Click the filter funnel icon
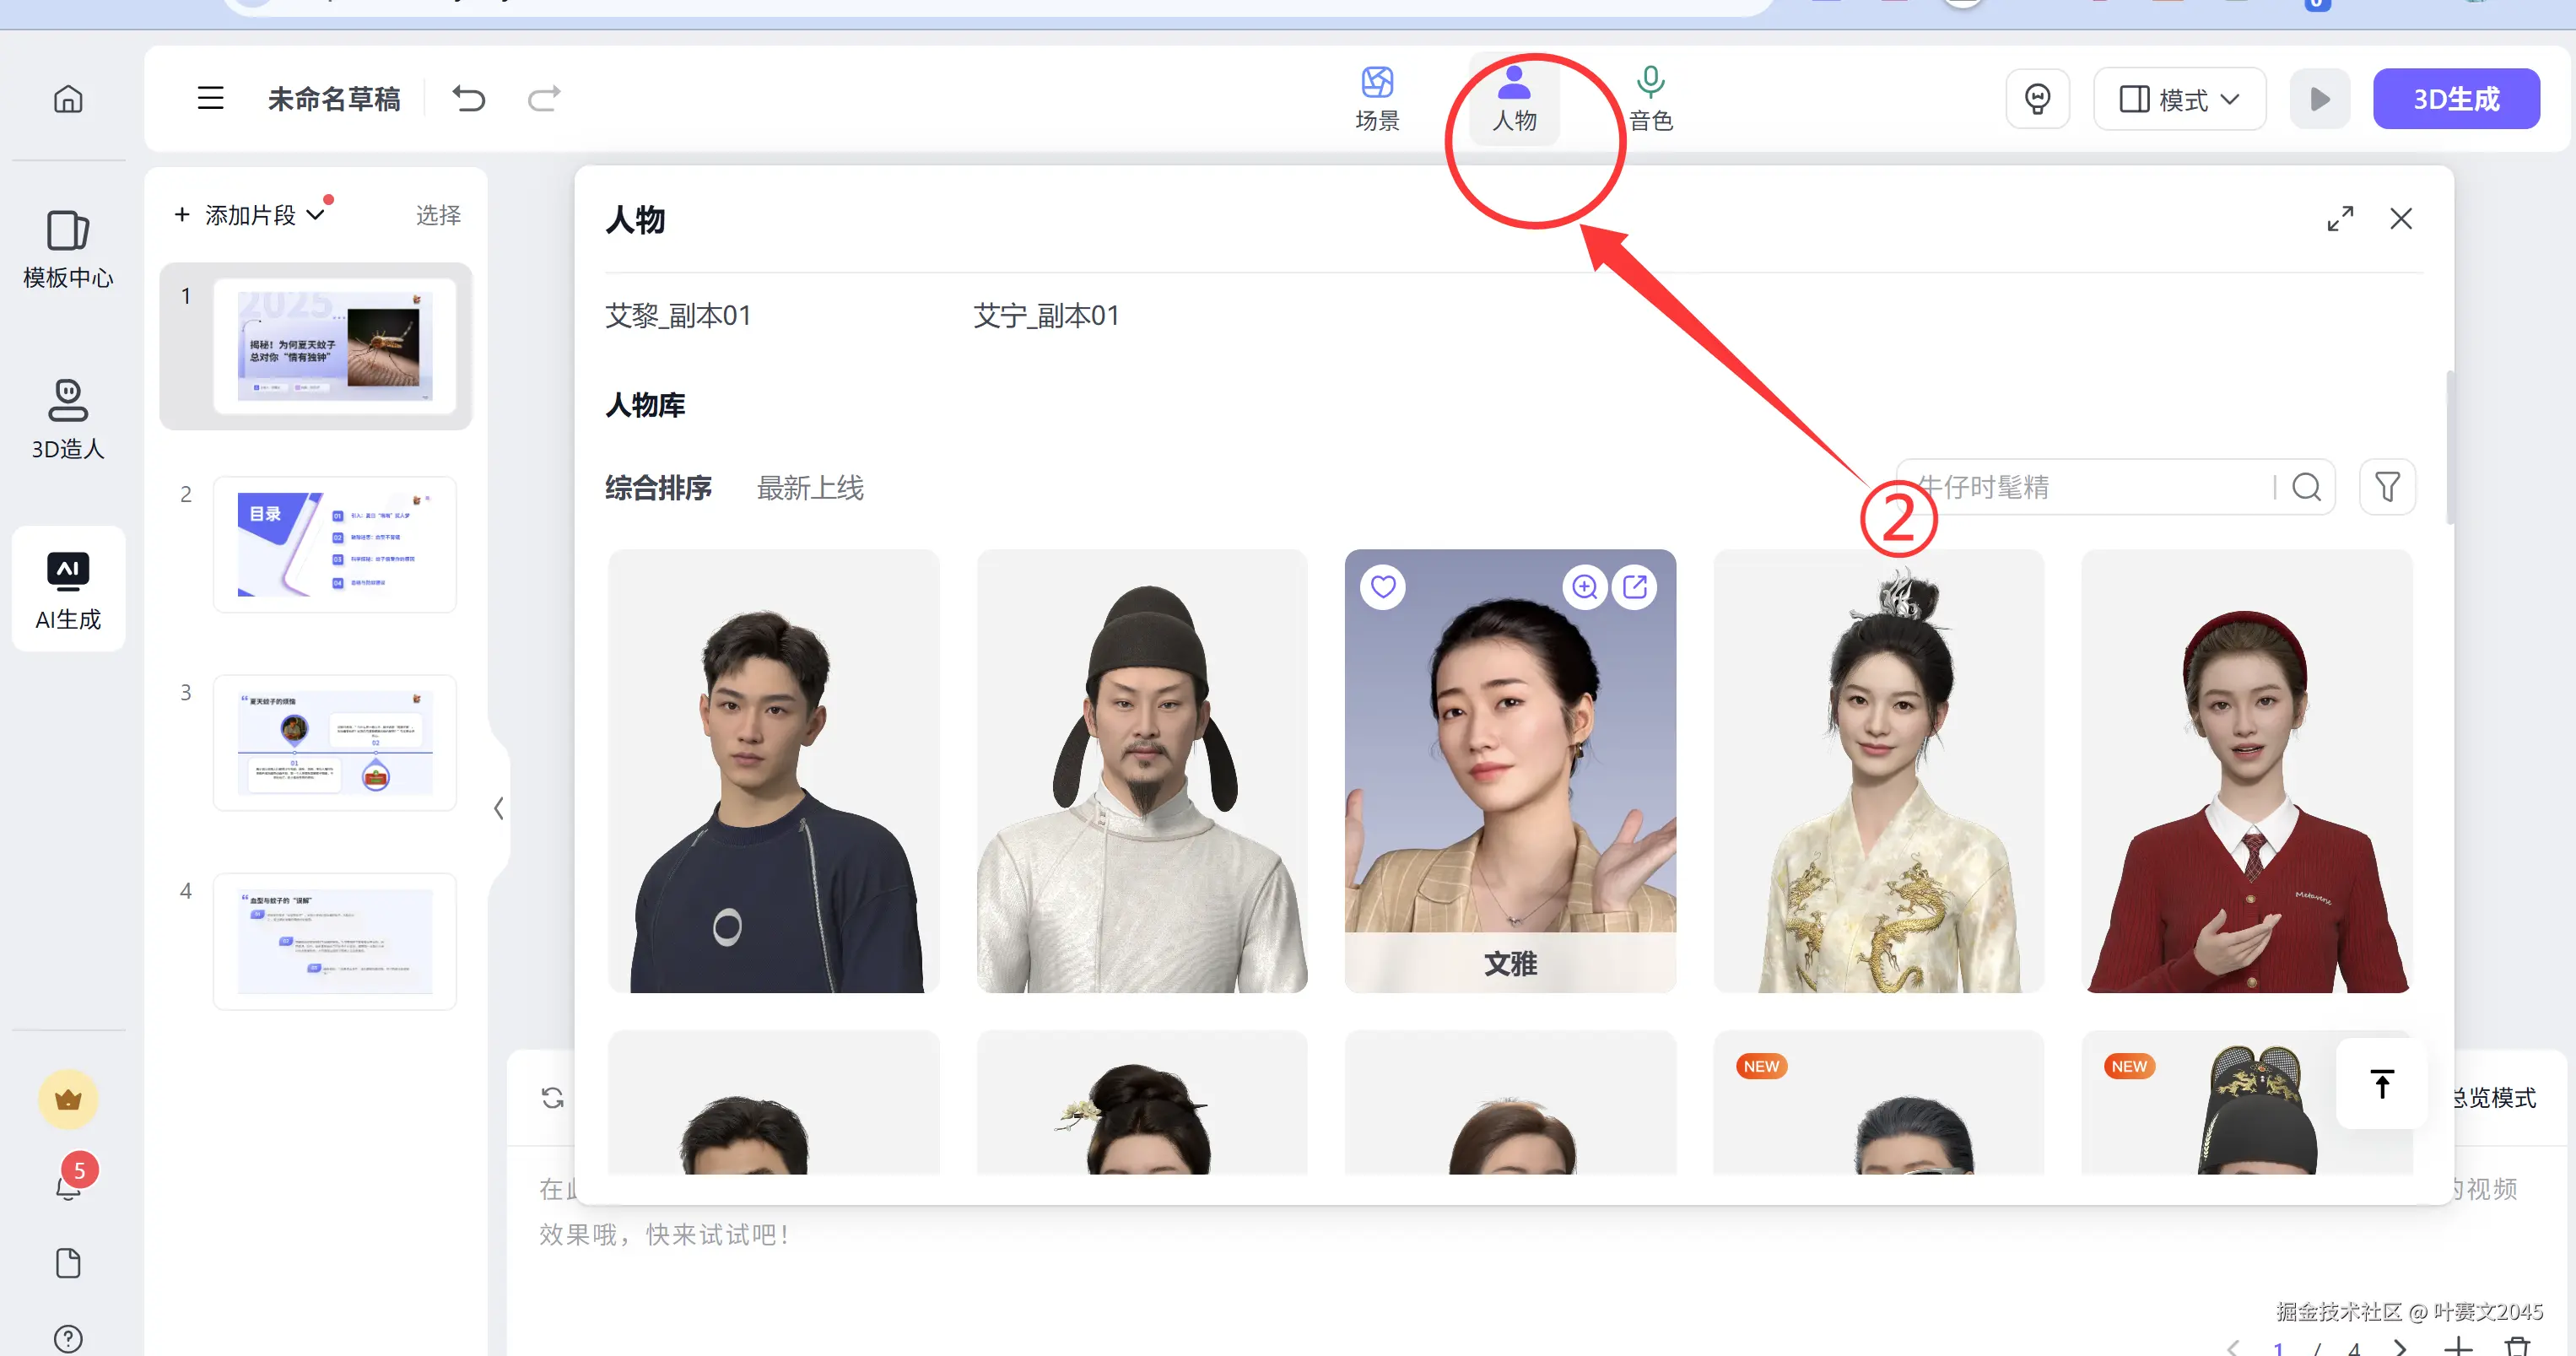This screenshot has width=2576, height=1356. click(2387, 487)
